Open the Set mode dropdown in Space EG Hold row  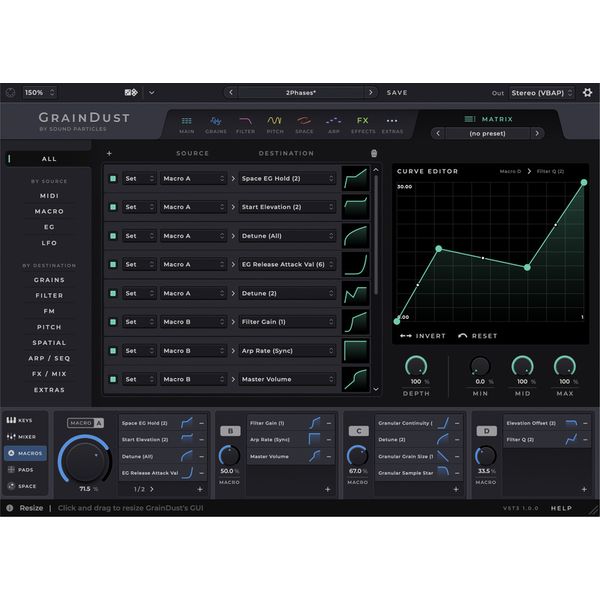(x=139, y=179)
